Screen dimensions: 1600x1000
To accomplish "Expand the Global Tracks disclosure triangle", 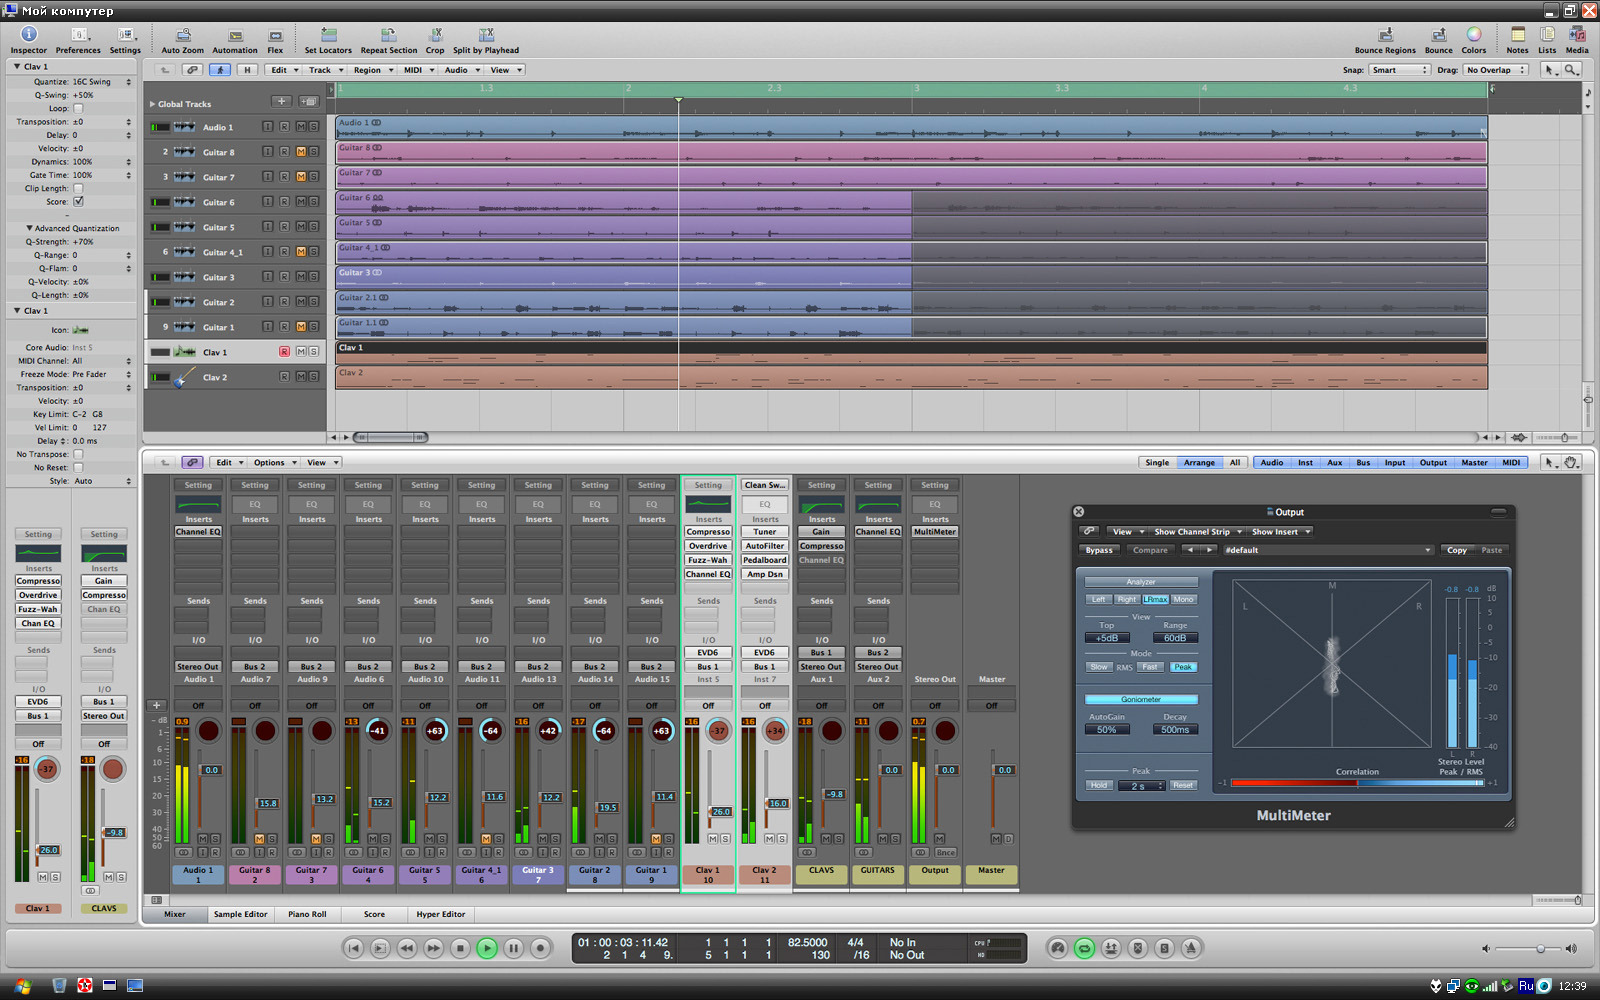I will (152, 104).
